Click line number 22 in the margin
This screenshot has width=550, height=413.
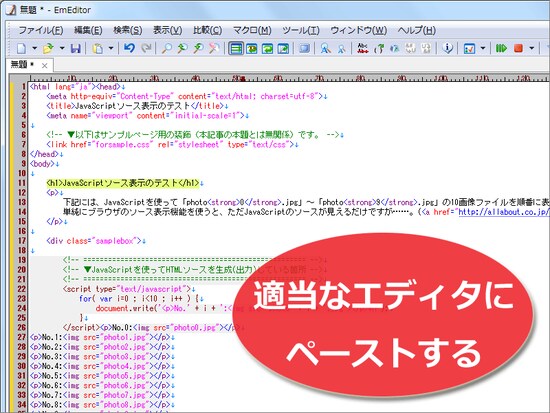pyautogui.click(x=22, y=289)
